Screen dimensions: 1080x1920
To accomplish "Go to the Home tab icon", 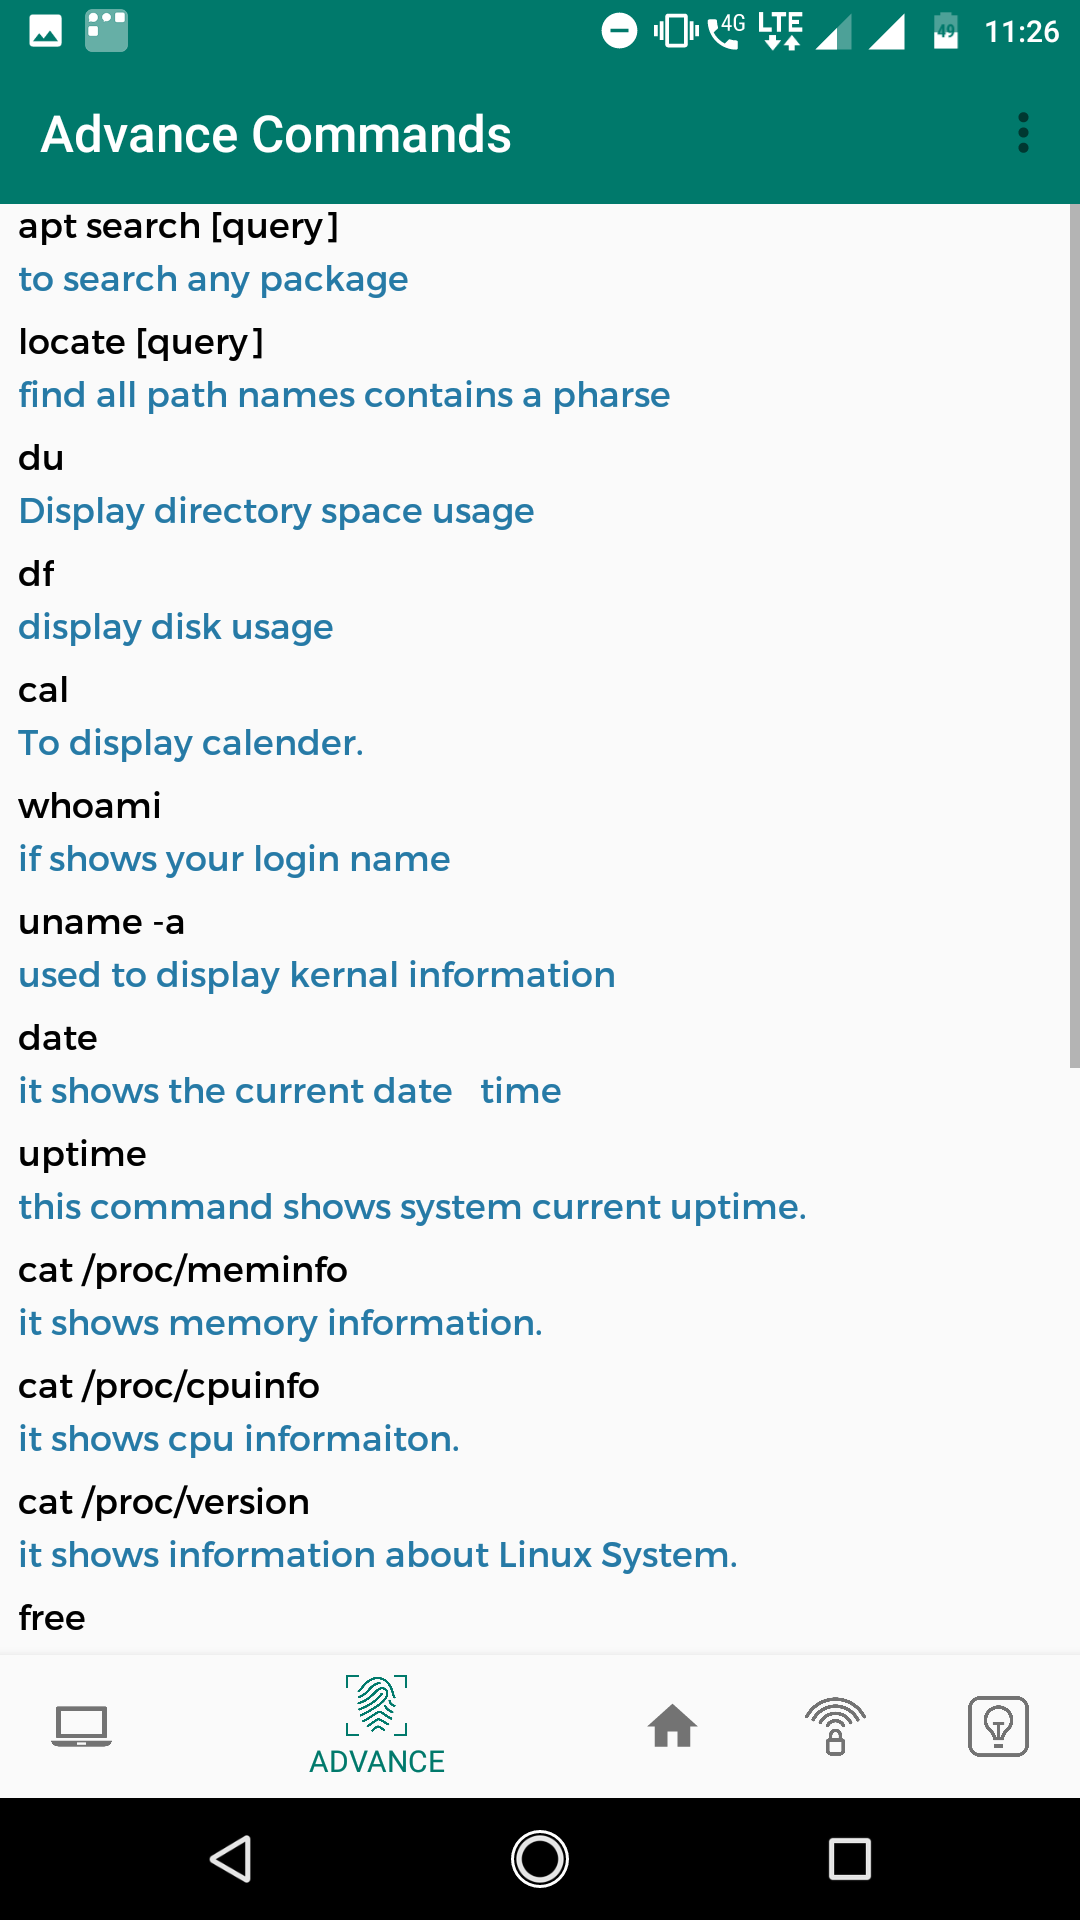I will [672, 1726].
